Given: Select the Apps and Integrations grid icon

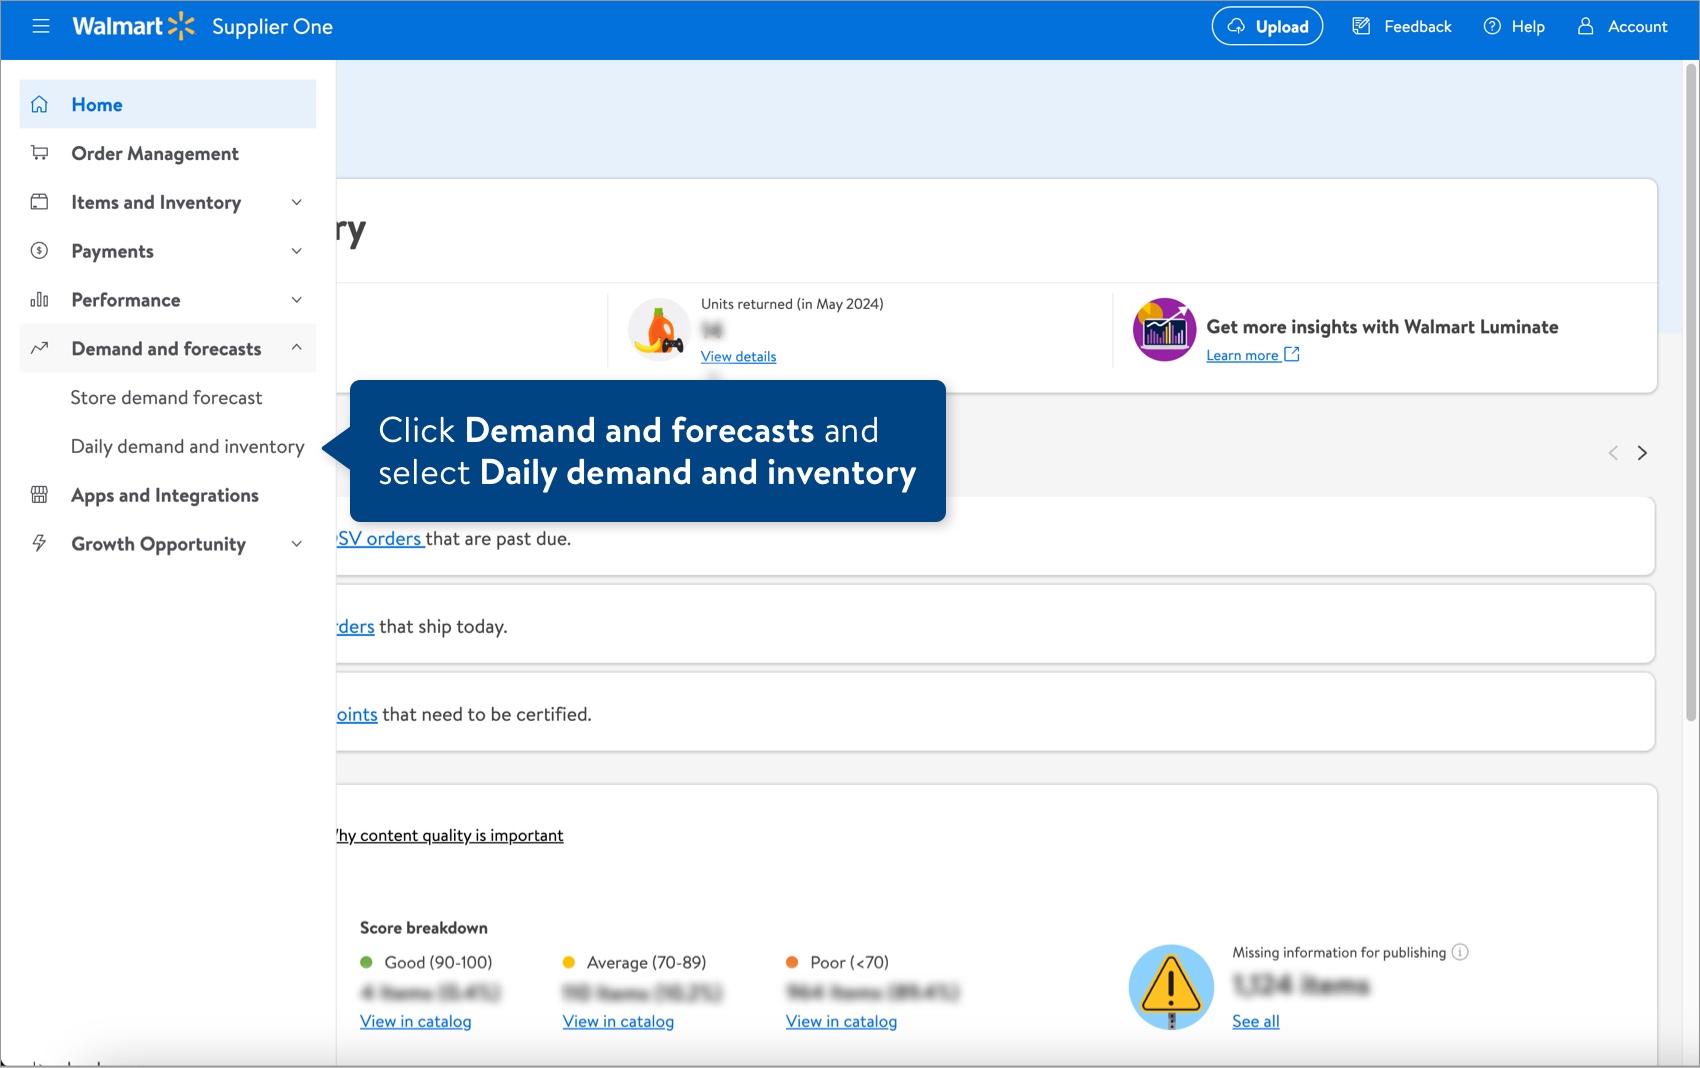Looking at the screenshot, I should pyautogui.click(x=39, y=494).
